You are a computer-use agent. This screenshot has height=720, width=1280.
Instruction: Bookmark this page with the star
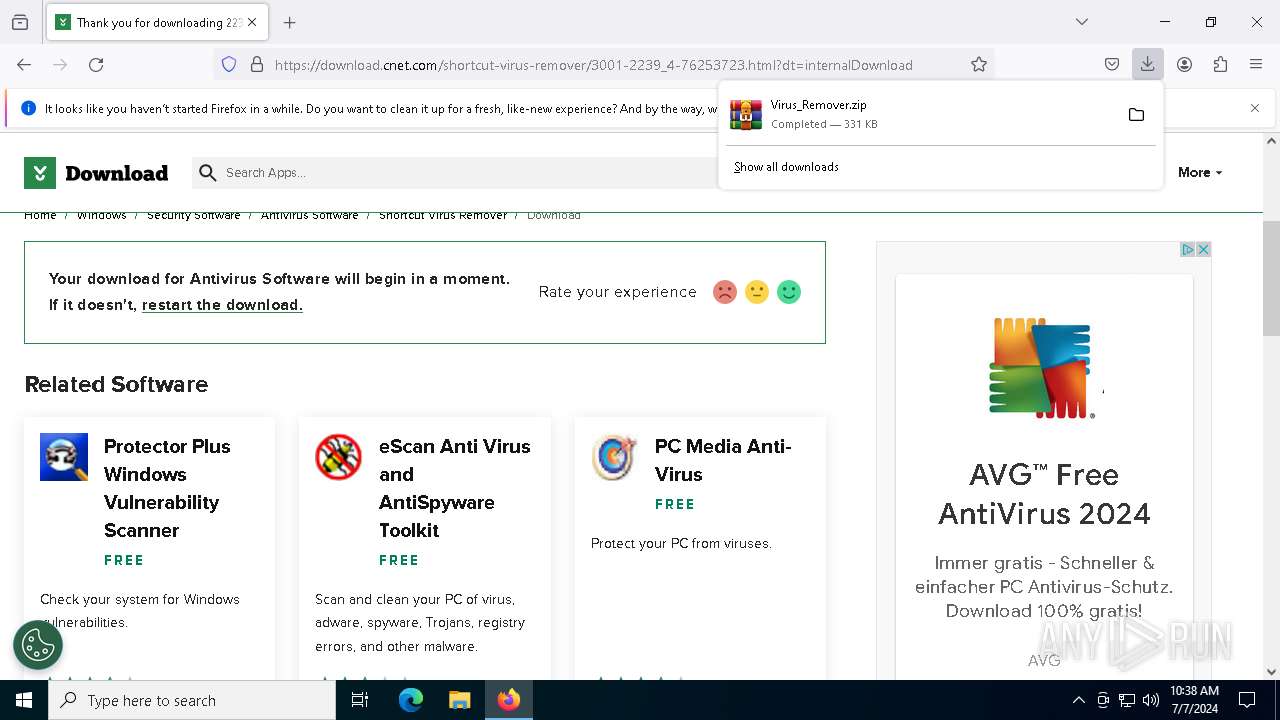[979, 64]
